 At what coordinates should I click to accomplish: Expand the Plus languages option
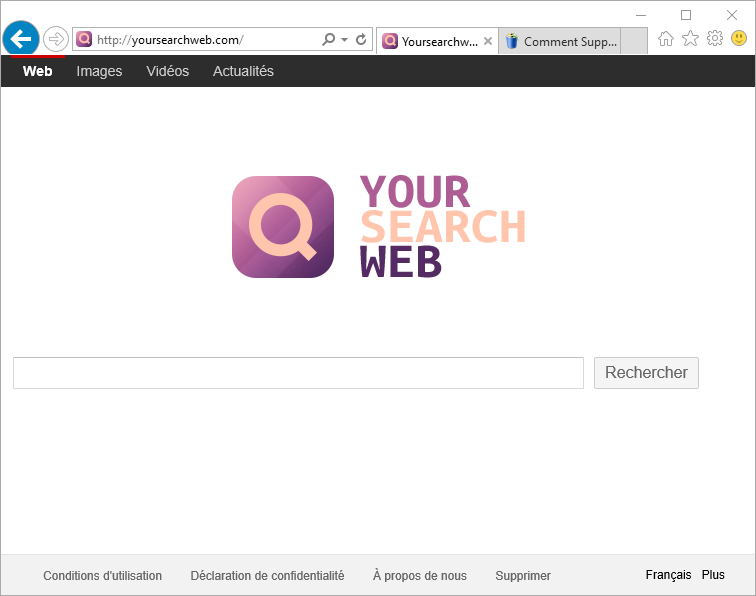[x=713, y=575]
